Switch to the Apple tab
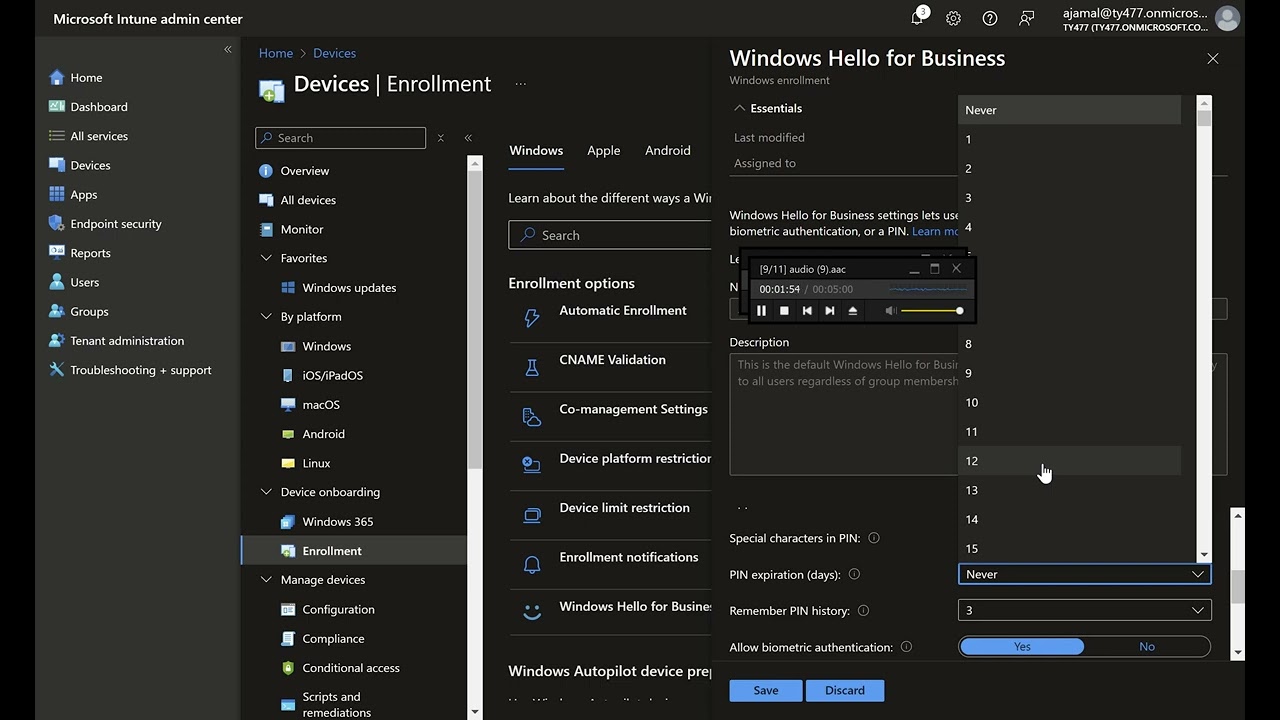The image size is (1280, 720). click(603, 150)
